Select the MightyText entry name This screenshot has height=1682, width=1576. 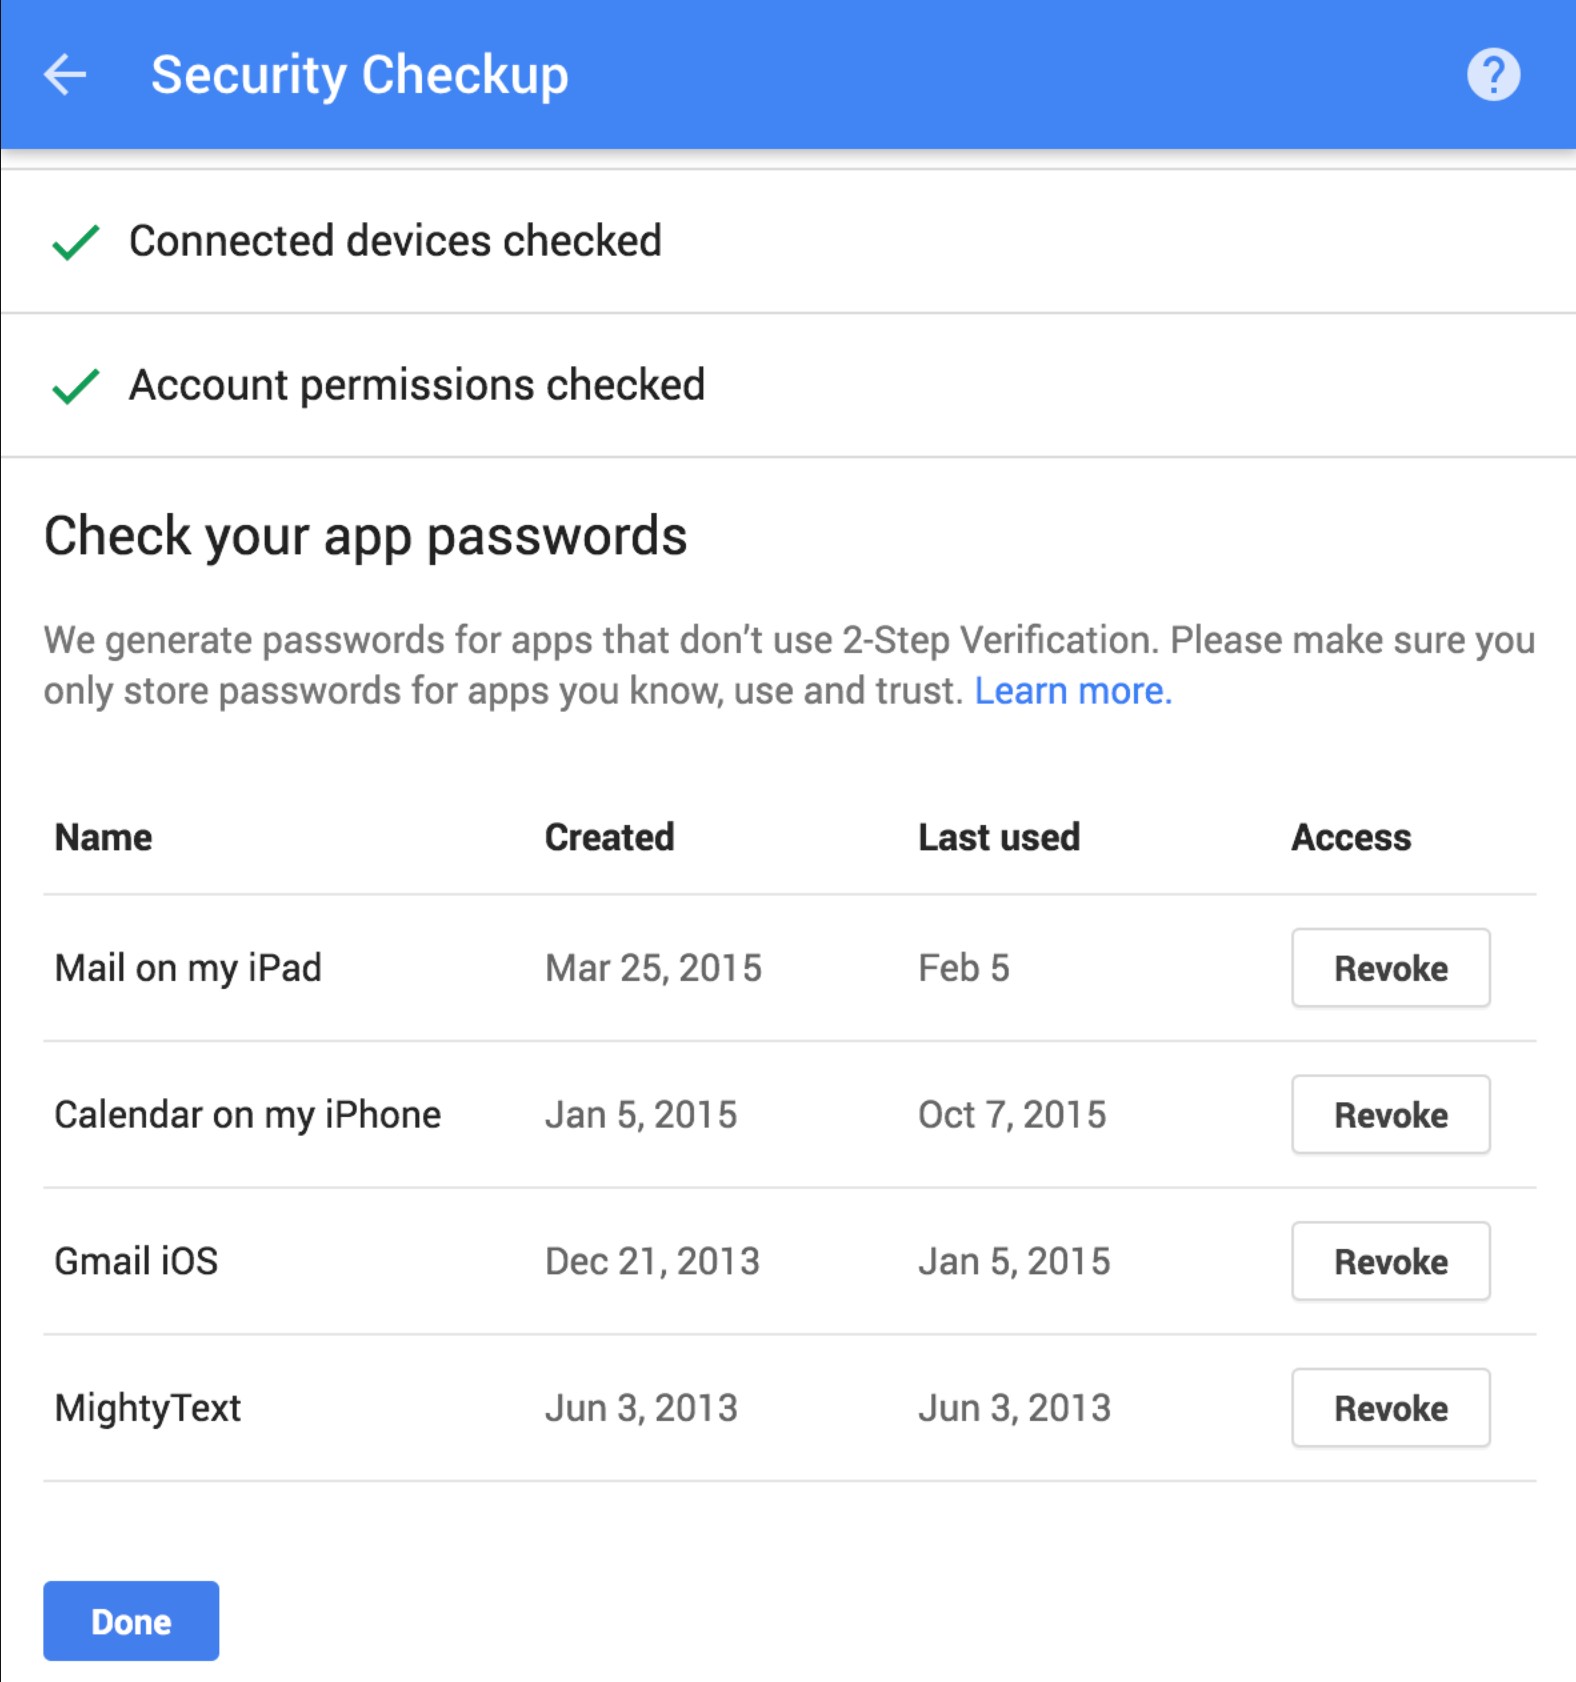coord(148,1408)
